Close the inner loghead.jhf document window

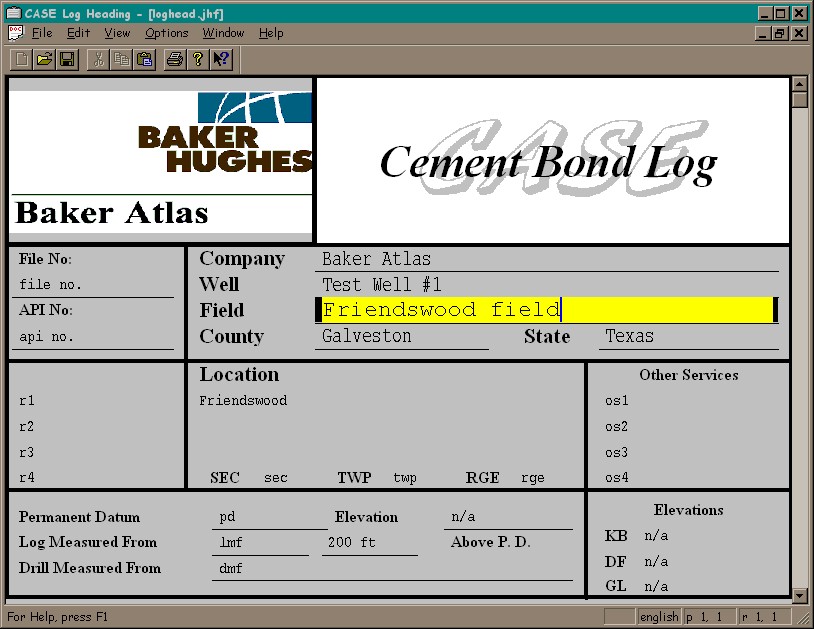click(x=799, y=34)
